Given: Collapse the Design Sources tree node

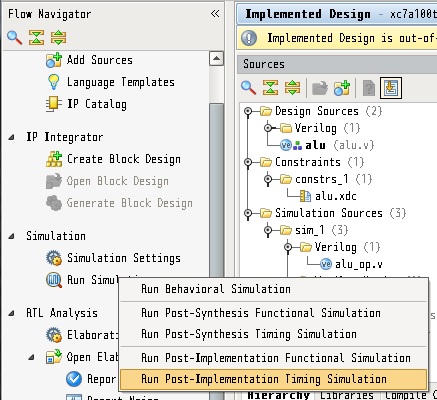Looking at the screenshot, I should [248, 111].
